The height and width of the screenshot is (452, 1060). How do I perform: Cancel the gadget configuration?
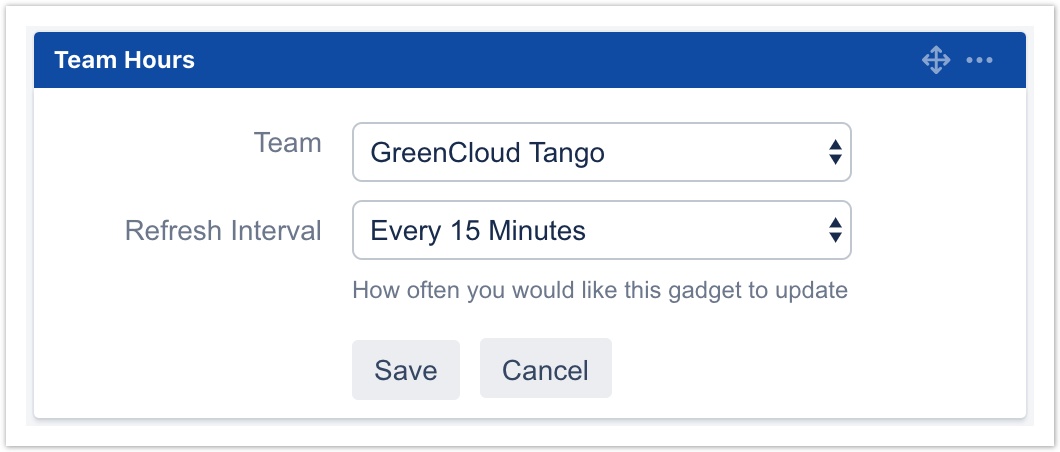[x=545, y=370]
